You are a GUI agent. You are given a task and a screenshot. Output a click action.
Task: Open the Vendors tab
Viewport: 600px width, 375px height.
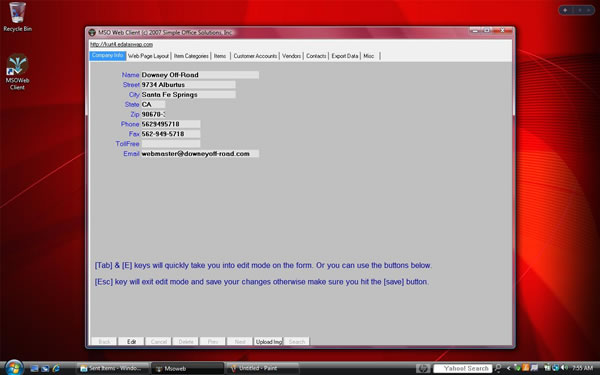tap(292, 56)
